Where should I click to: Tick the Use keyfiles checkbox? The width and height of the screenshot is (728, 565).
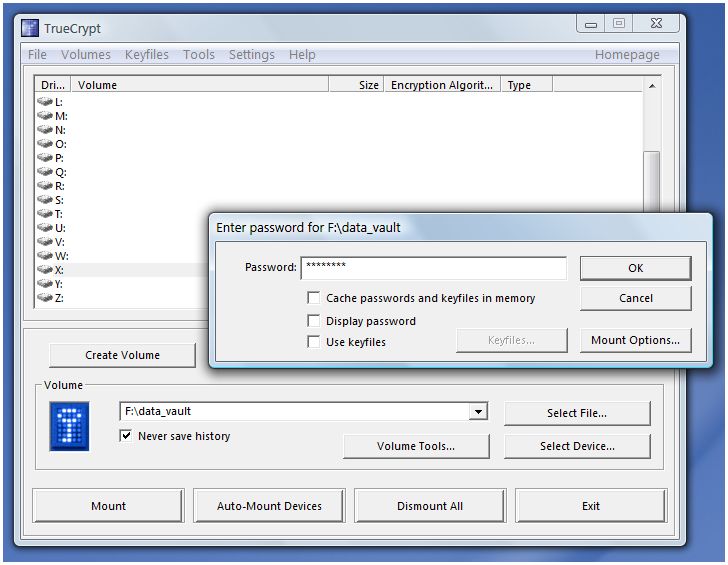click(x=315, y=342)
